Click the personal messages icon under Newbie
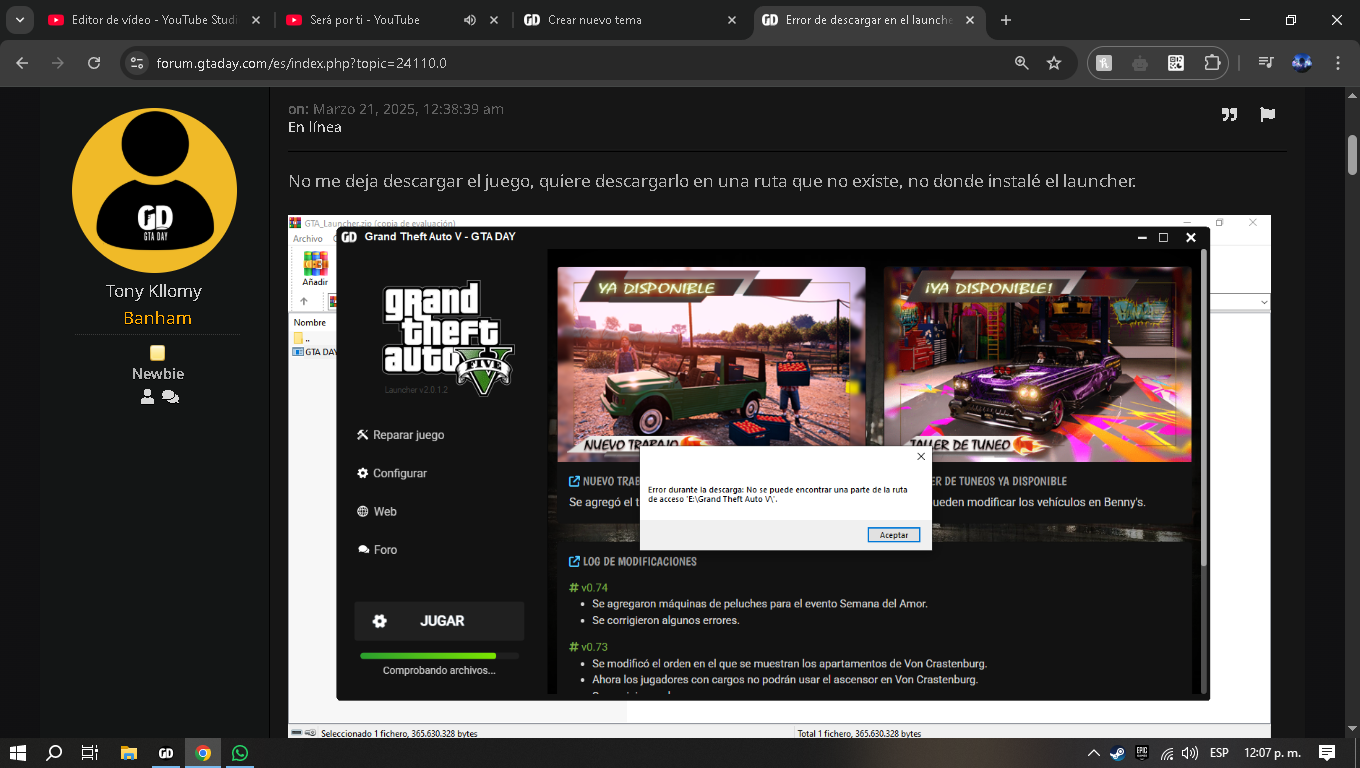This screenshot has width=1360, height=768. pyautogui.click(x=170, y=397)
